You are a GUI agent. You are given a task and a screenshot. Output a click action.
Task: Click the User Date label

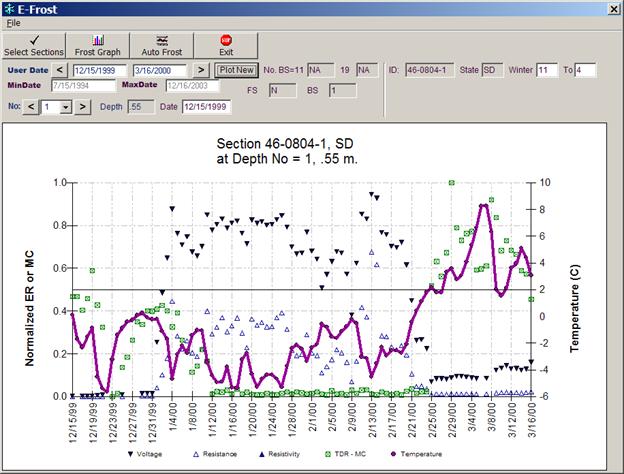coord(28,70)
